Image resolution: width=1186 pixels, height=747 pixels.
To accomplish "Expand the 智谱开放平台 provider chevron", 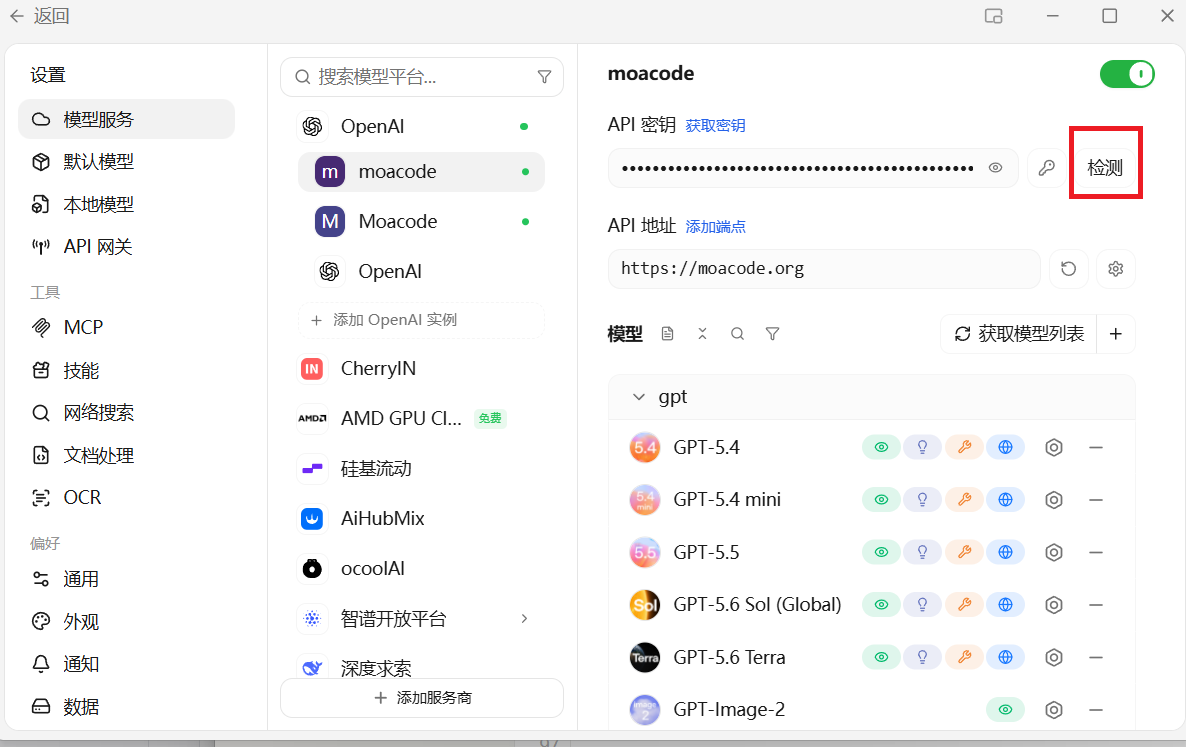I will [x=524, y=618].
